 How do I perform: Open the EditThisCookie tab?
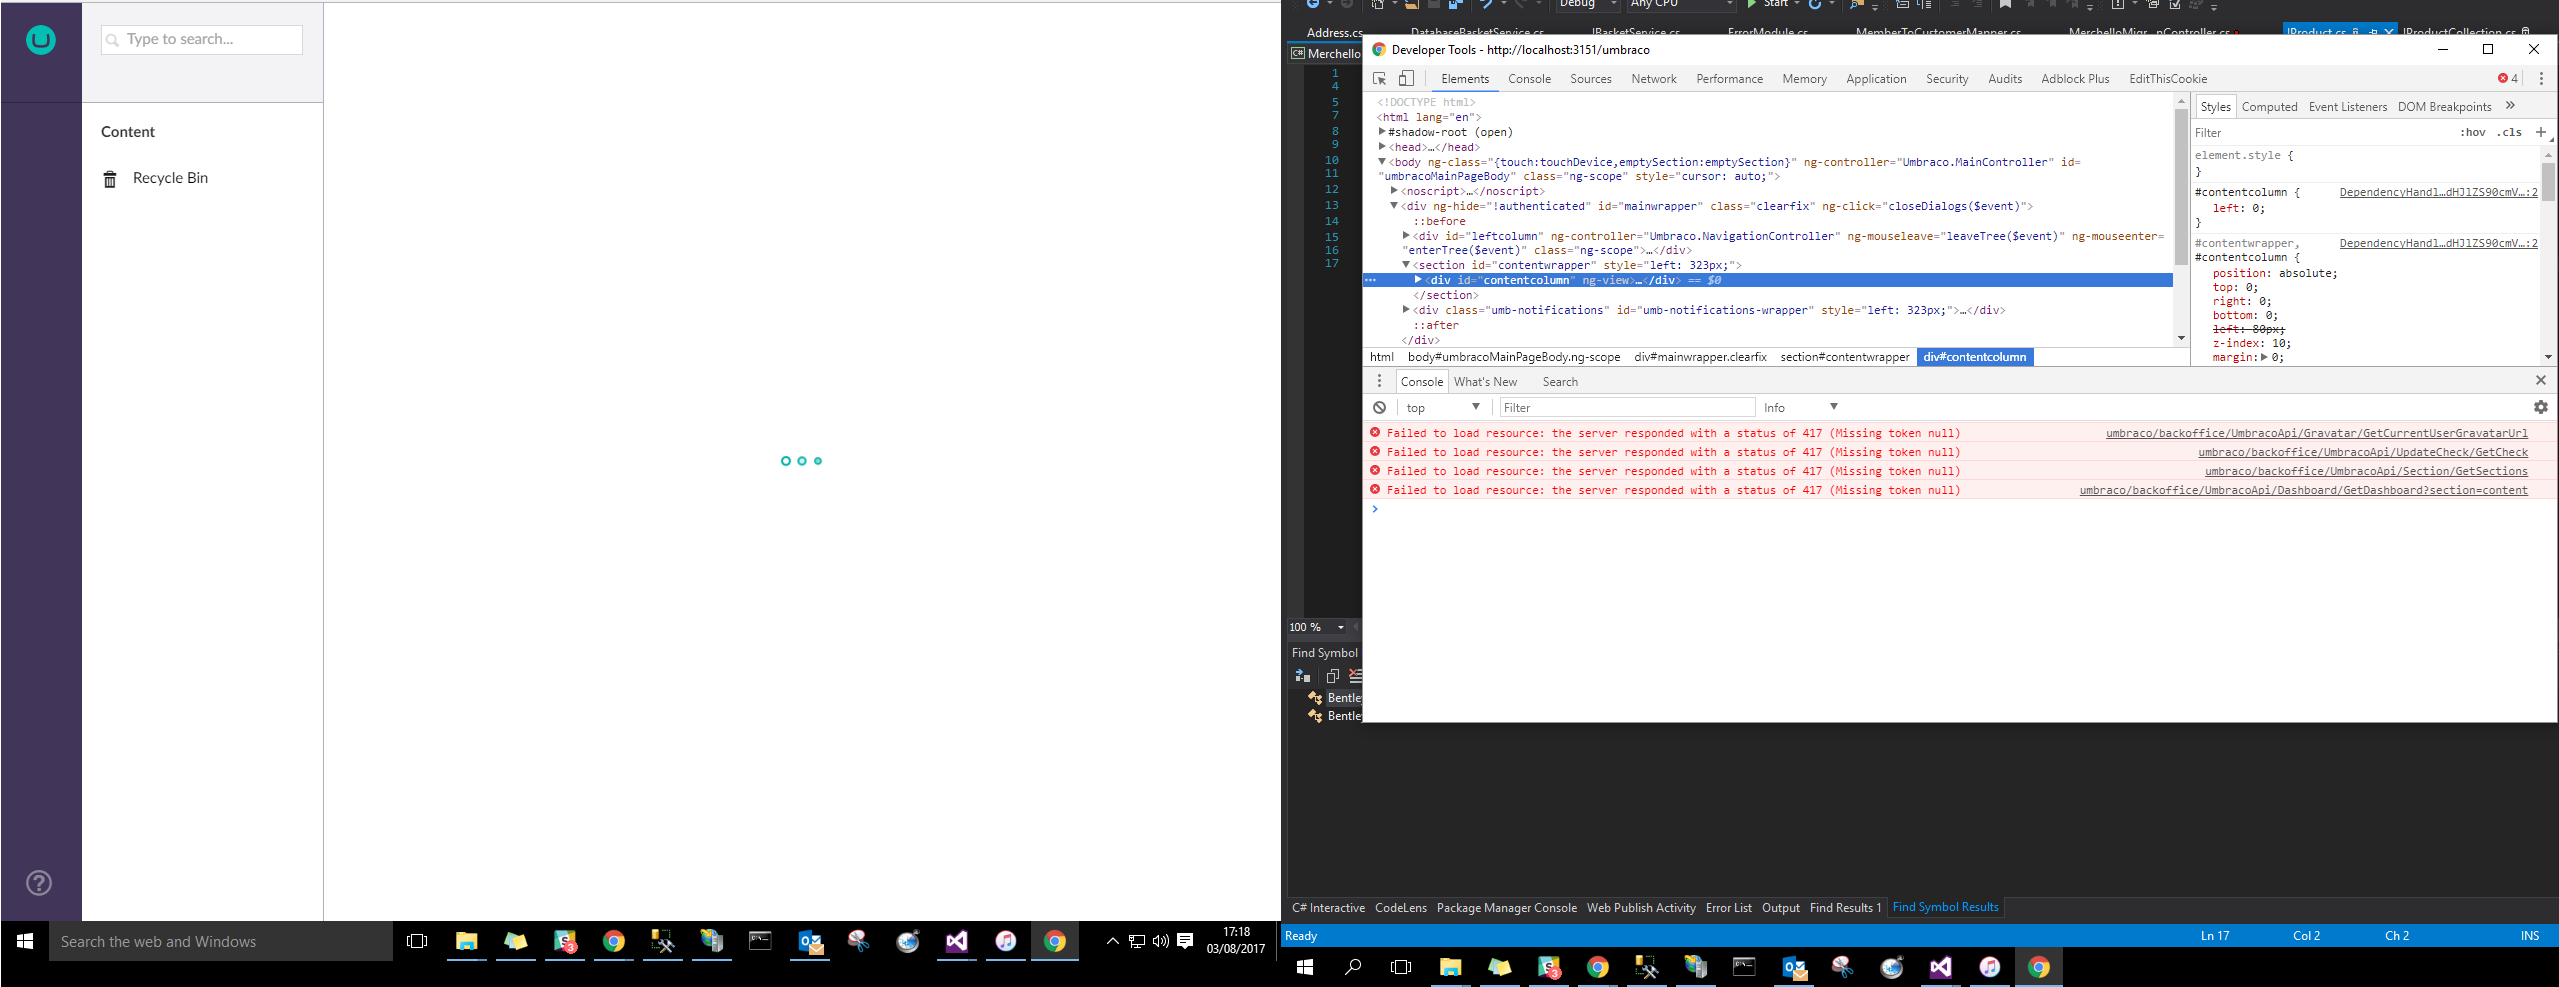2168,79
